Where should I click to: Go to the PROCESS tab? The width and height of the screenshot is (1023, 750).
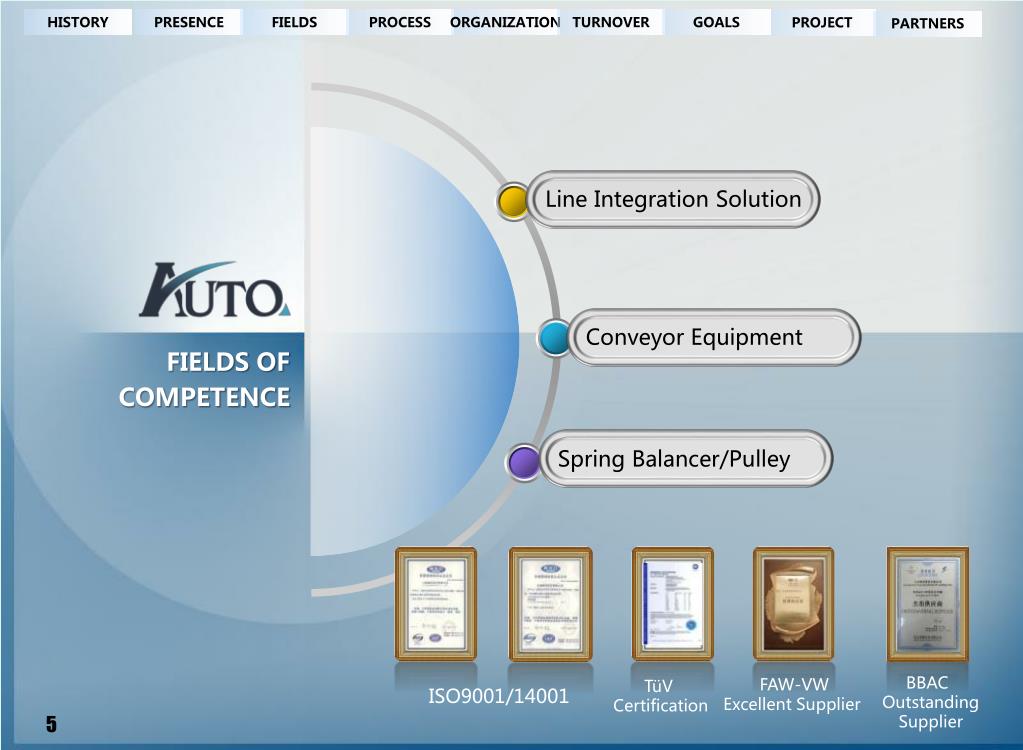click(399, 22)
